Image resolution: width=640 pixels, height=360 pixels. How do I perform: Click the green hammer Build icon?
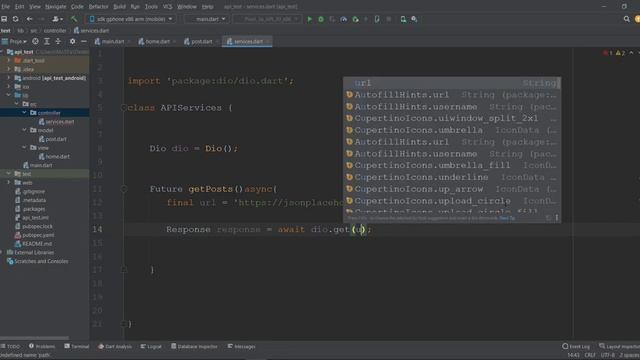tap(74, 19)
